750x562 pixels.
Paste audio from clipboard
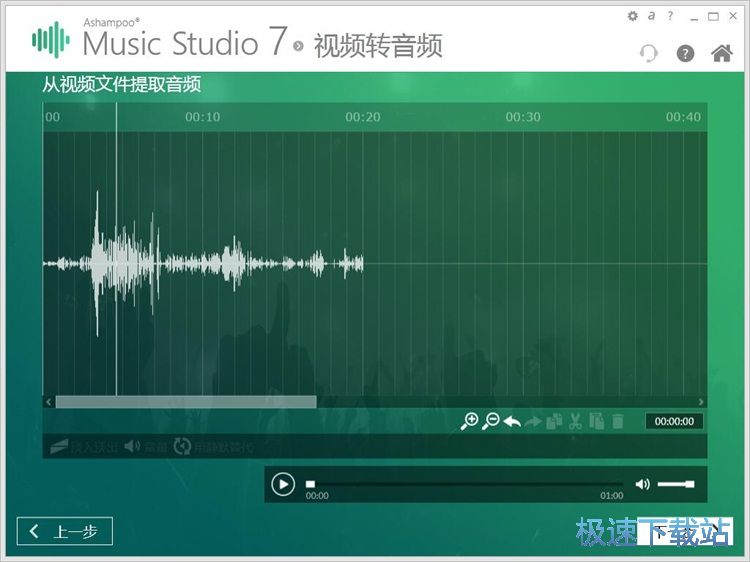(x=596, y=421)
